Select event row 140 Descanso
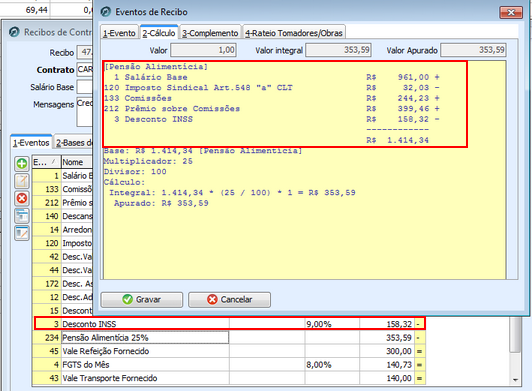Image resolution: width=532 pixels, height=391 pixels. pos(62,216)
